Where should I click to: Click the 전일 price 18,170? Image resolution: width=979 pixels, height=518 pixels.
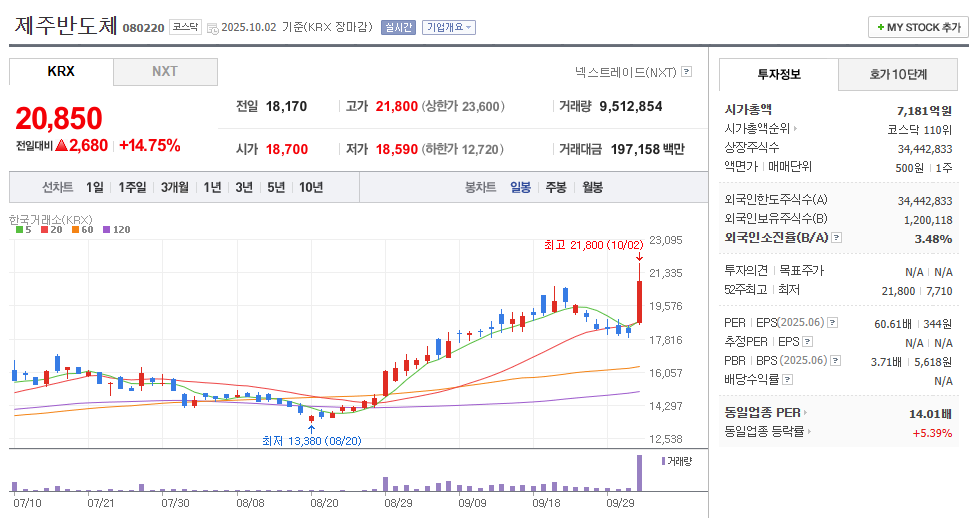tap(287, 107)
